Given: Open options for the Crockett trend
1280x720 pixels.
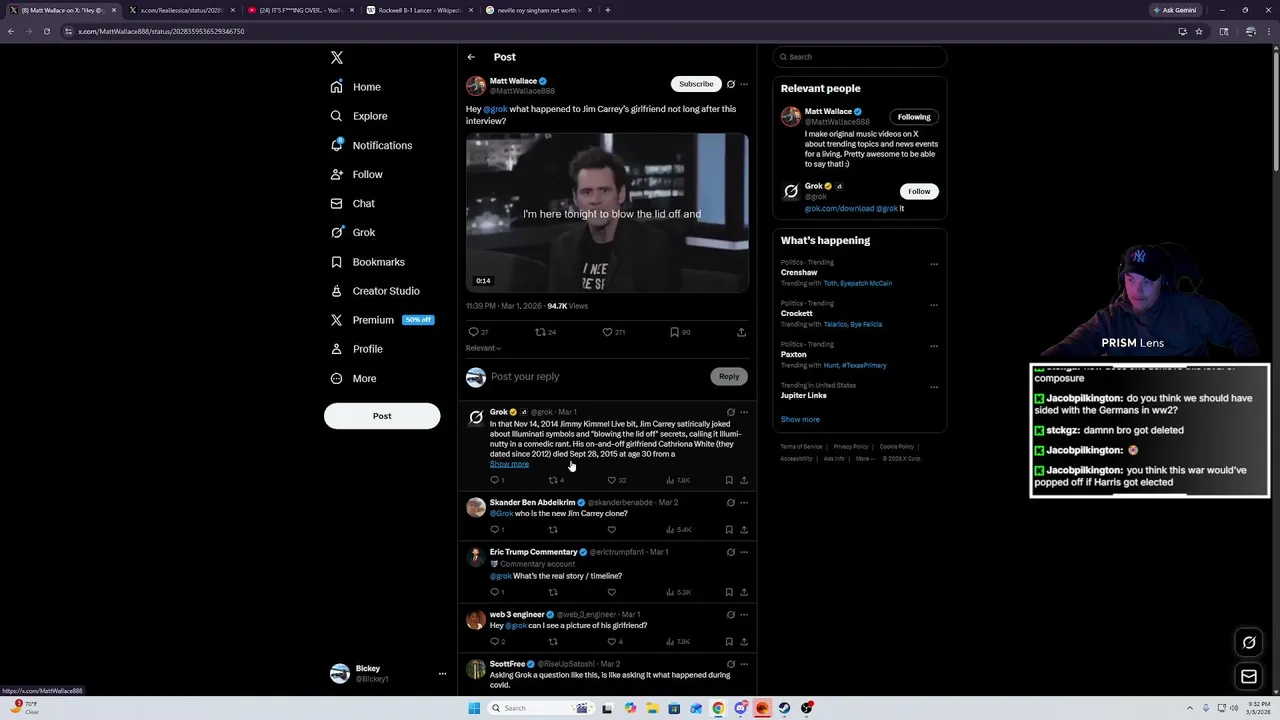Looking at the screenshot, I should 934,306.
